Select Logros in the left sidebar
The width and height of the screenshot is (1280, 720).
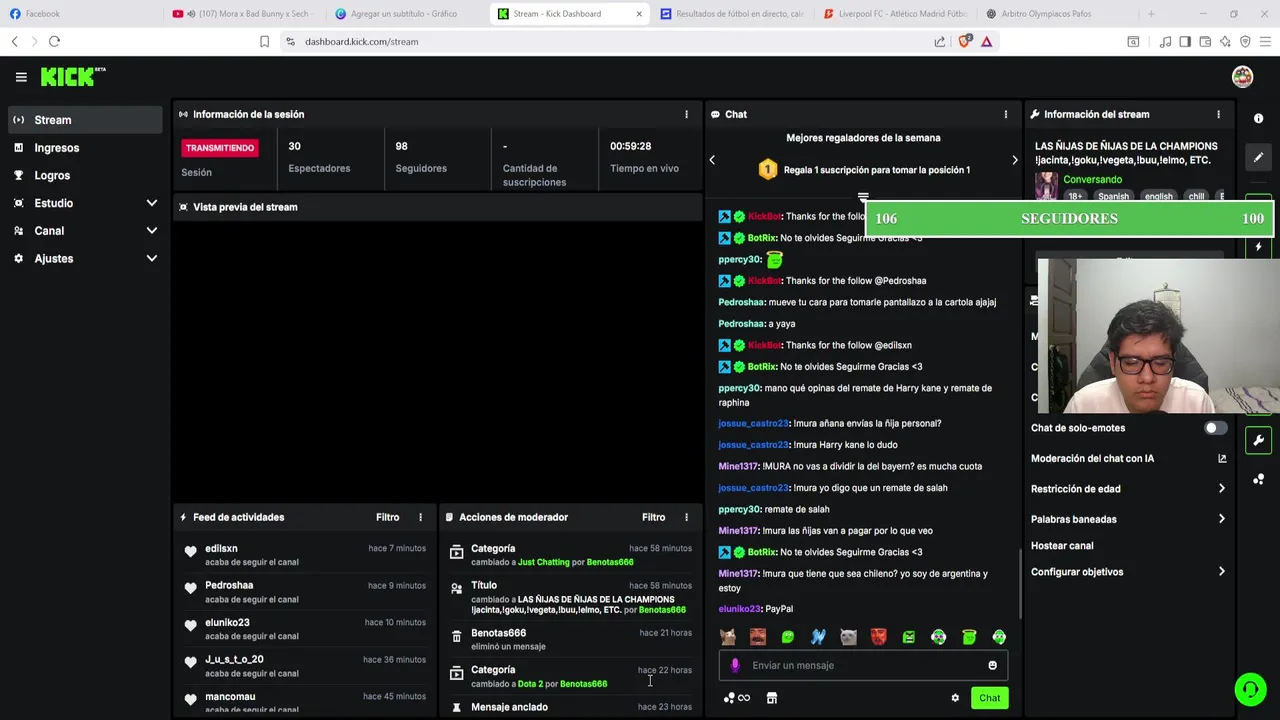click(x=86, y=176)
